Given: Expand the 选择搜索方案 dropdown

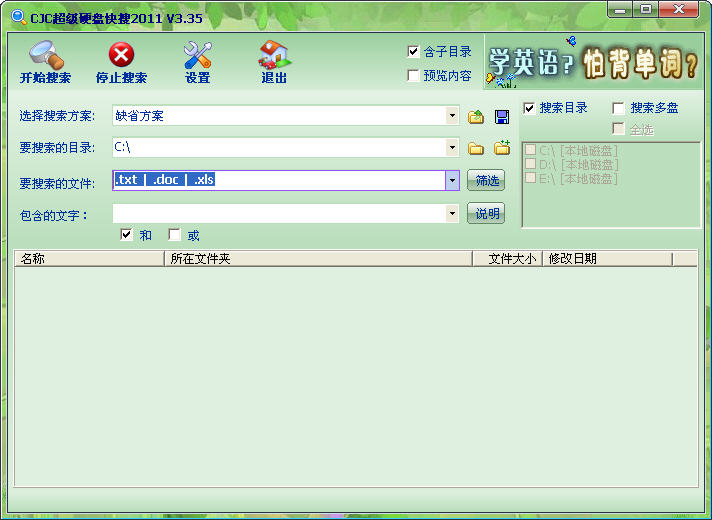Looking at the screenshot, I should point(452,116).
